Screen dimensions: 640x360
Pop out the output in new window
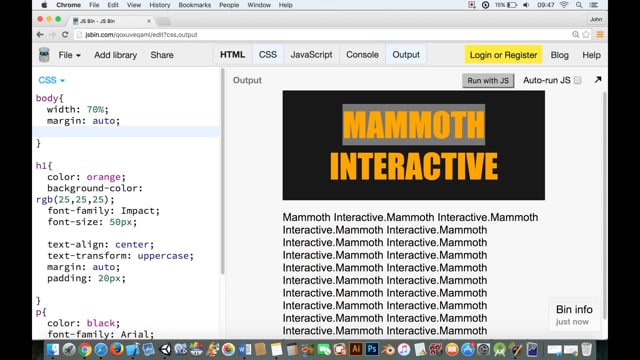click(x=598, y=80)
